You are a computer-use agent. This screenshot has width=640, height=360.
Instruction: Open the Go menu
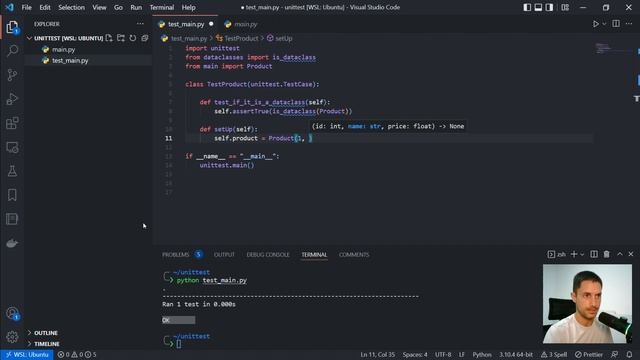point(118,7)
